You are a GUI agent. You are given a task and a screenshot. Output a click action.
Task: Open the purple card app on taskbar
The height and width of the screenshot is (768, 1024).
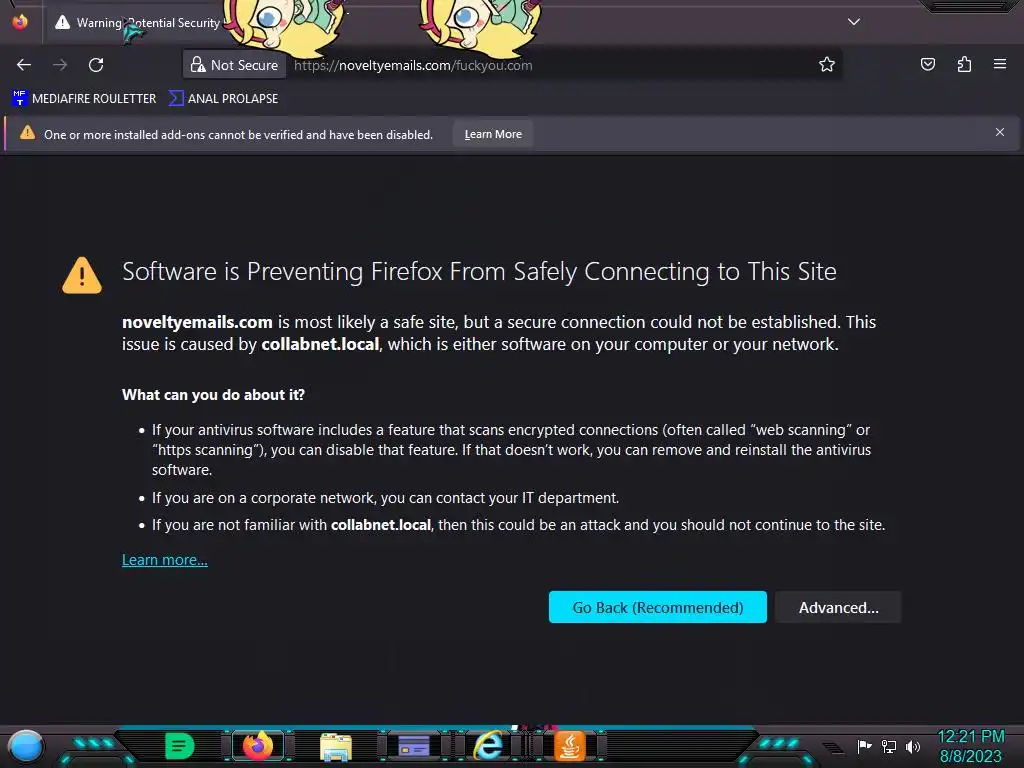[414, 746]
